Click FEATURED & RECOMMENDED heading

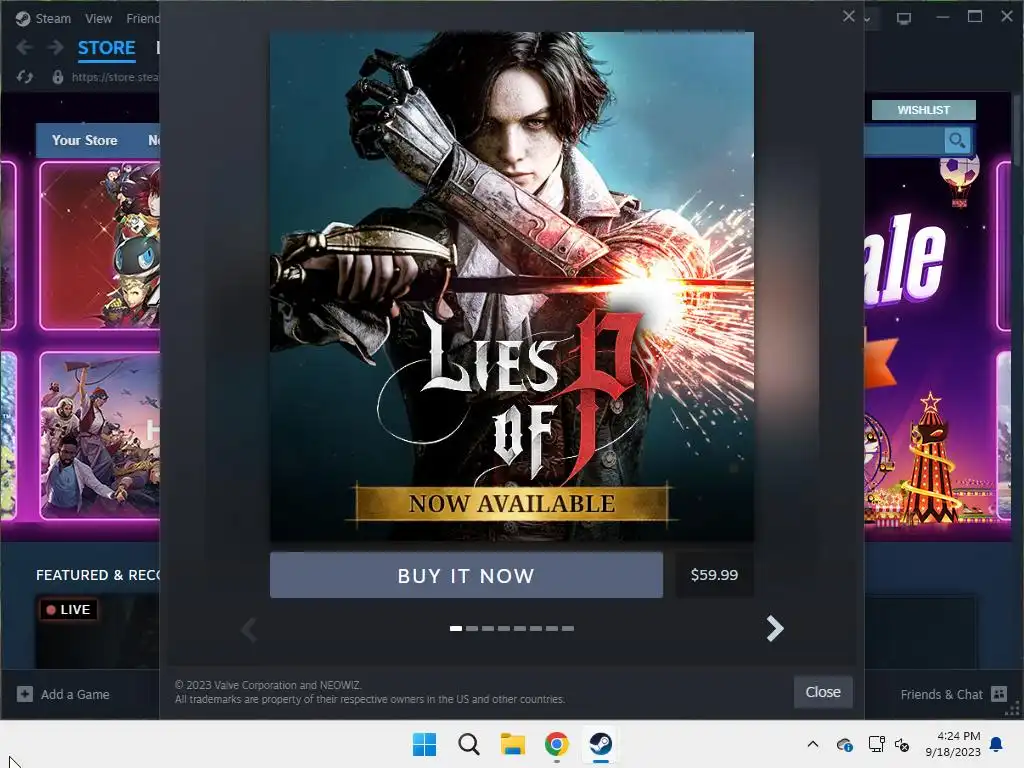point(98,575)
